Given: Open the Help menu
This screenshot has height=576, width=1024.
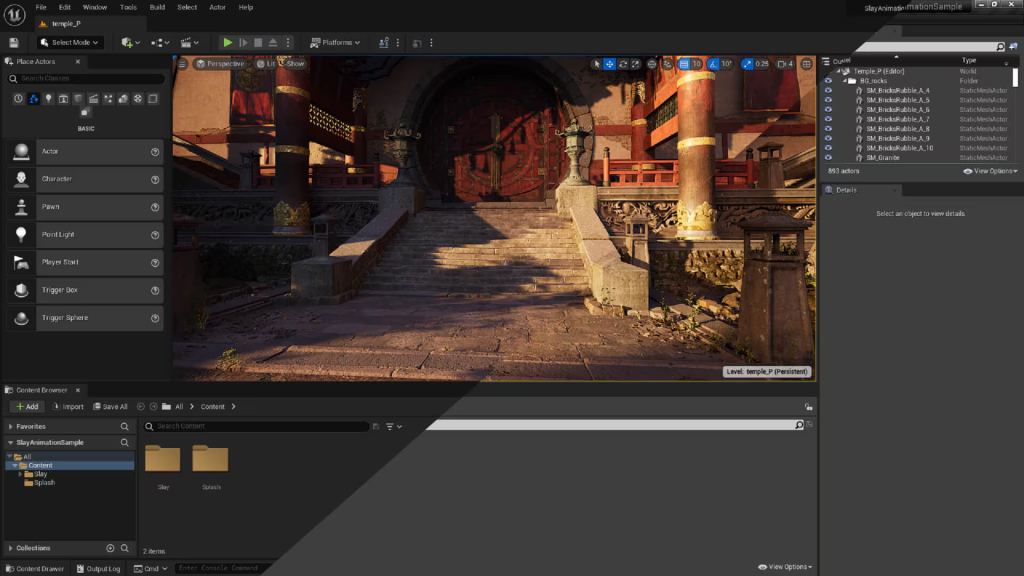Looking at the screenshot, I should tap(246, 7).
